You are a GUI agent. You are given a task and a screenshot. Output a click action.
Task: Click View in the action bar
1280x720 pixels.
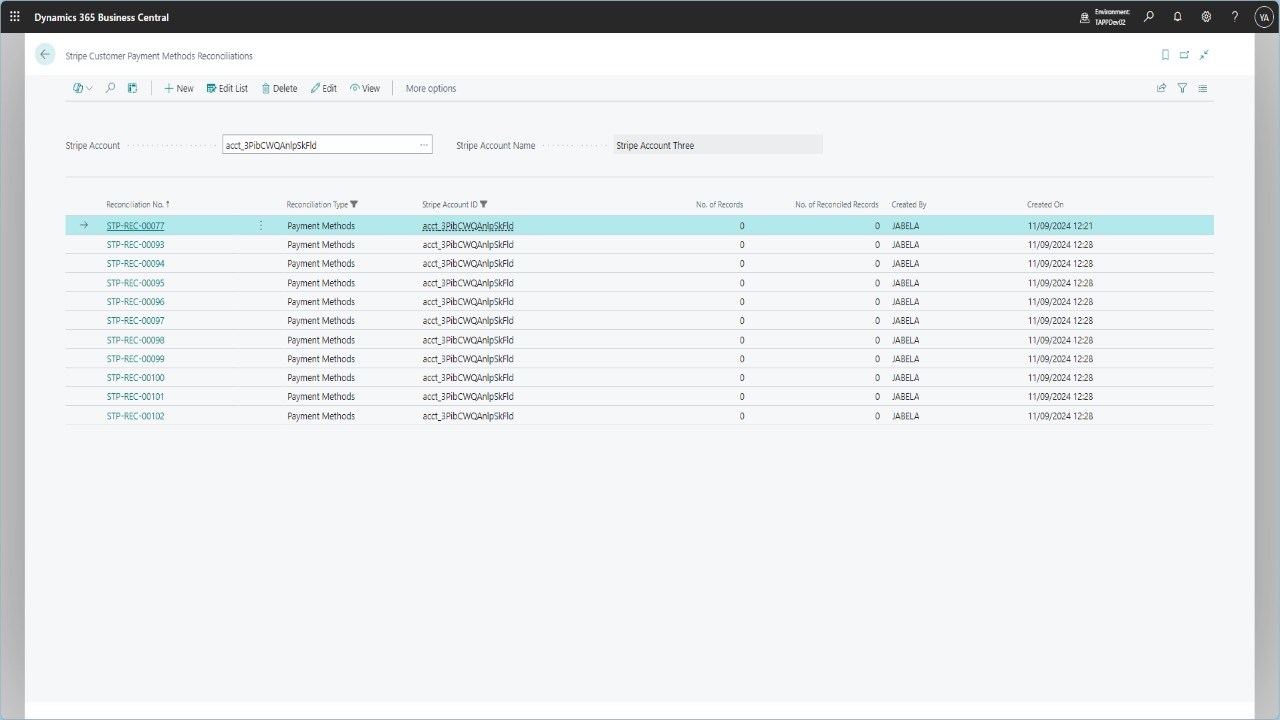pyautogui.click(x=365, y=88)
